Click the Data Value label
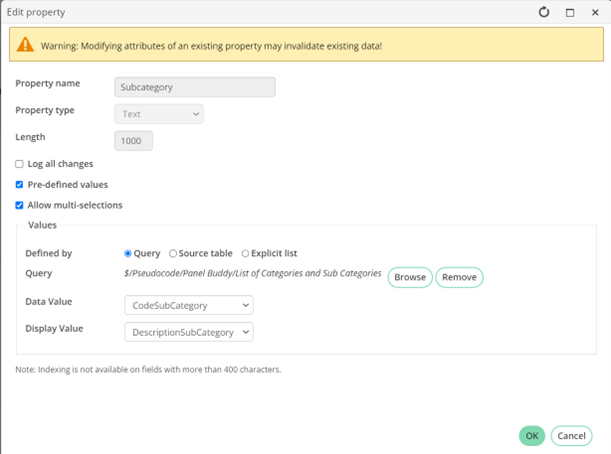Image resolution: width=611 pixels, height=454 pixels. coord(49,302)
